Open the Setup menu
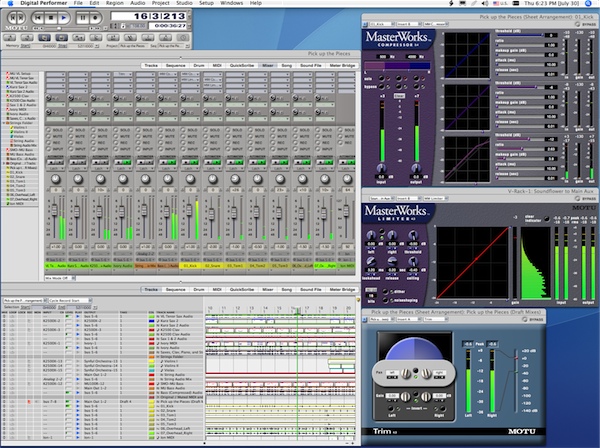Viewport: 600px width, 448px height. coord(206,3)
